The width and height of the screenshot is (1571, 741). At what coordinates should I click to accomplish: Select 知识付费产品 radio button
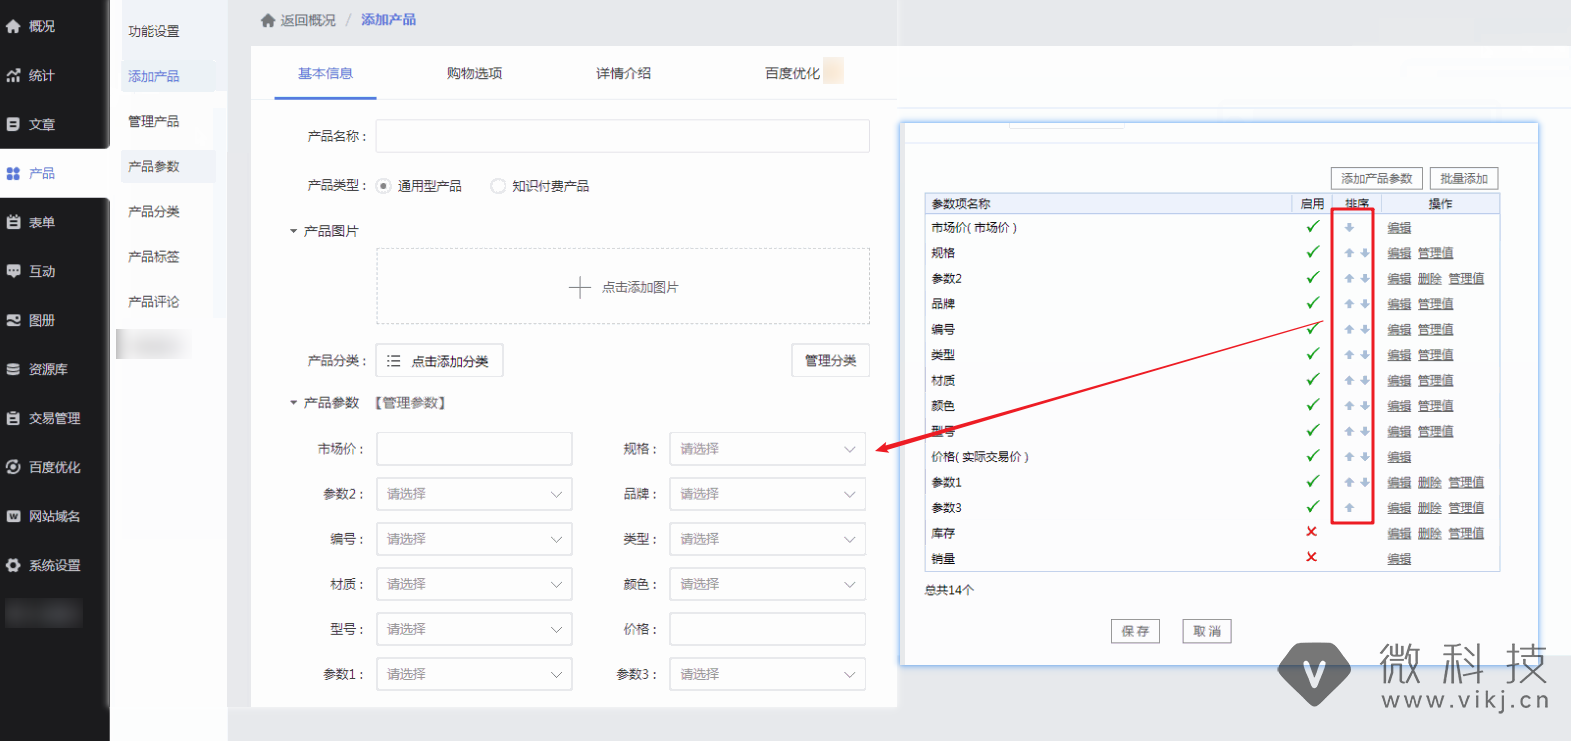498,186
